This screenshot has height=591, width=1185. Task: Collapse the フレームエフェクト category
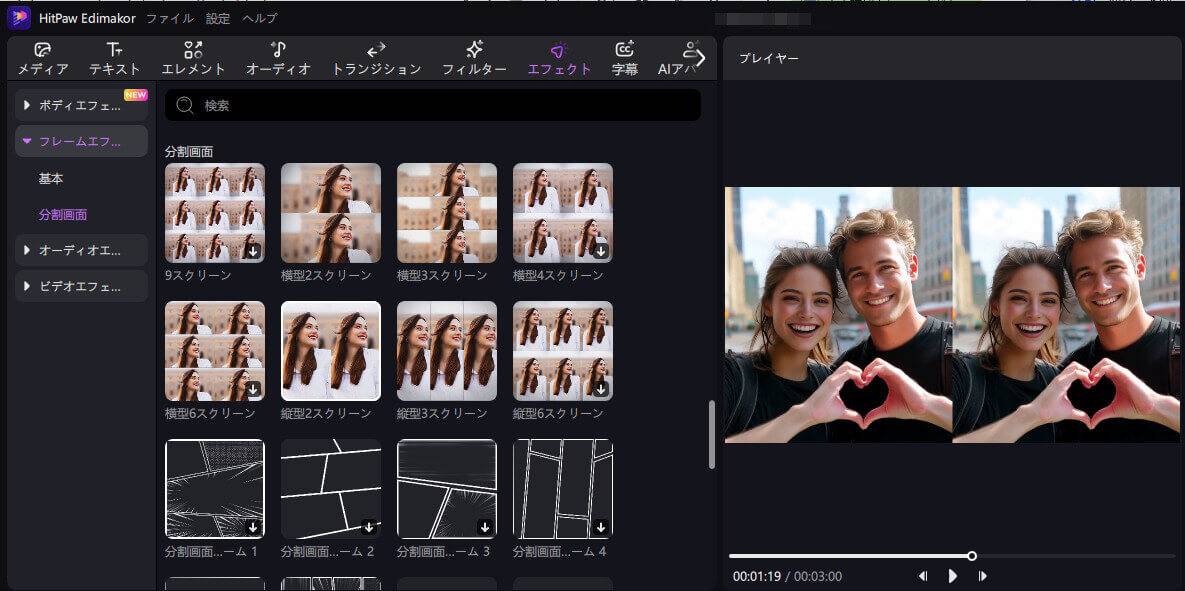pos(81,141)
